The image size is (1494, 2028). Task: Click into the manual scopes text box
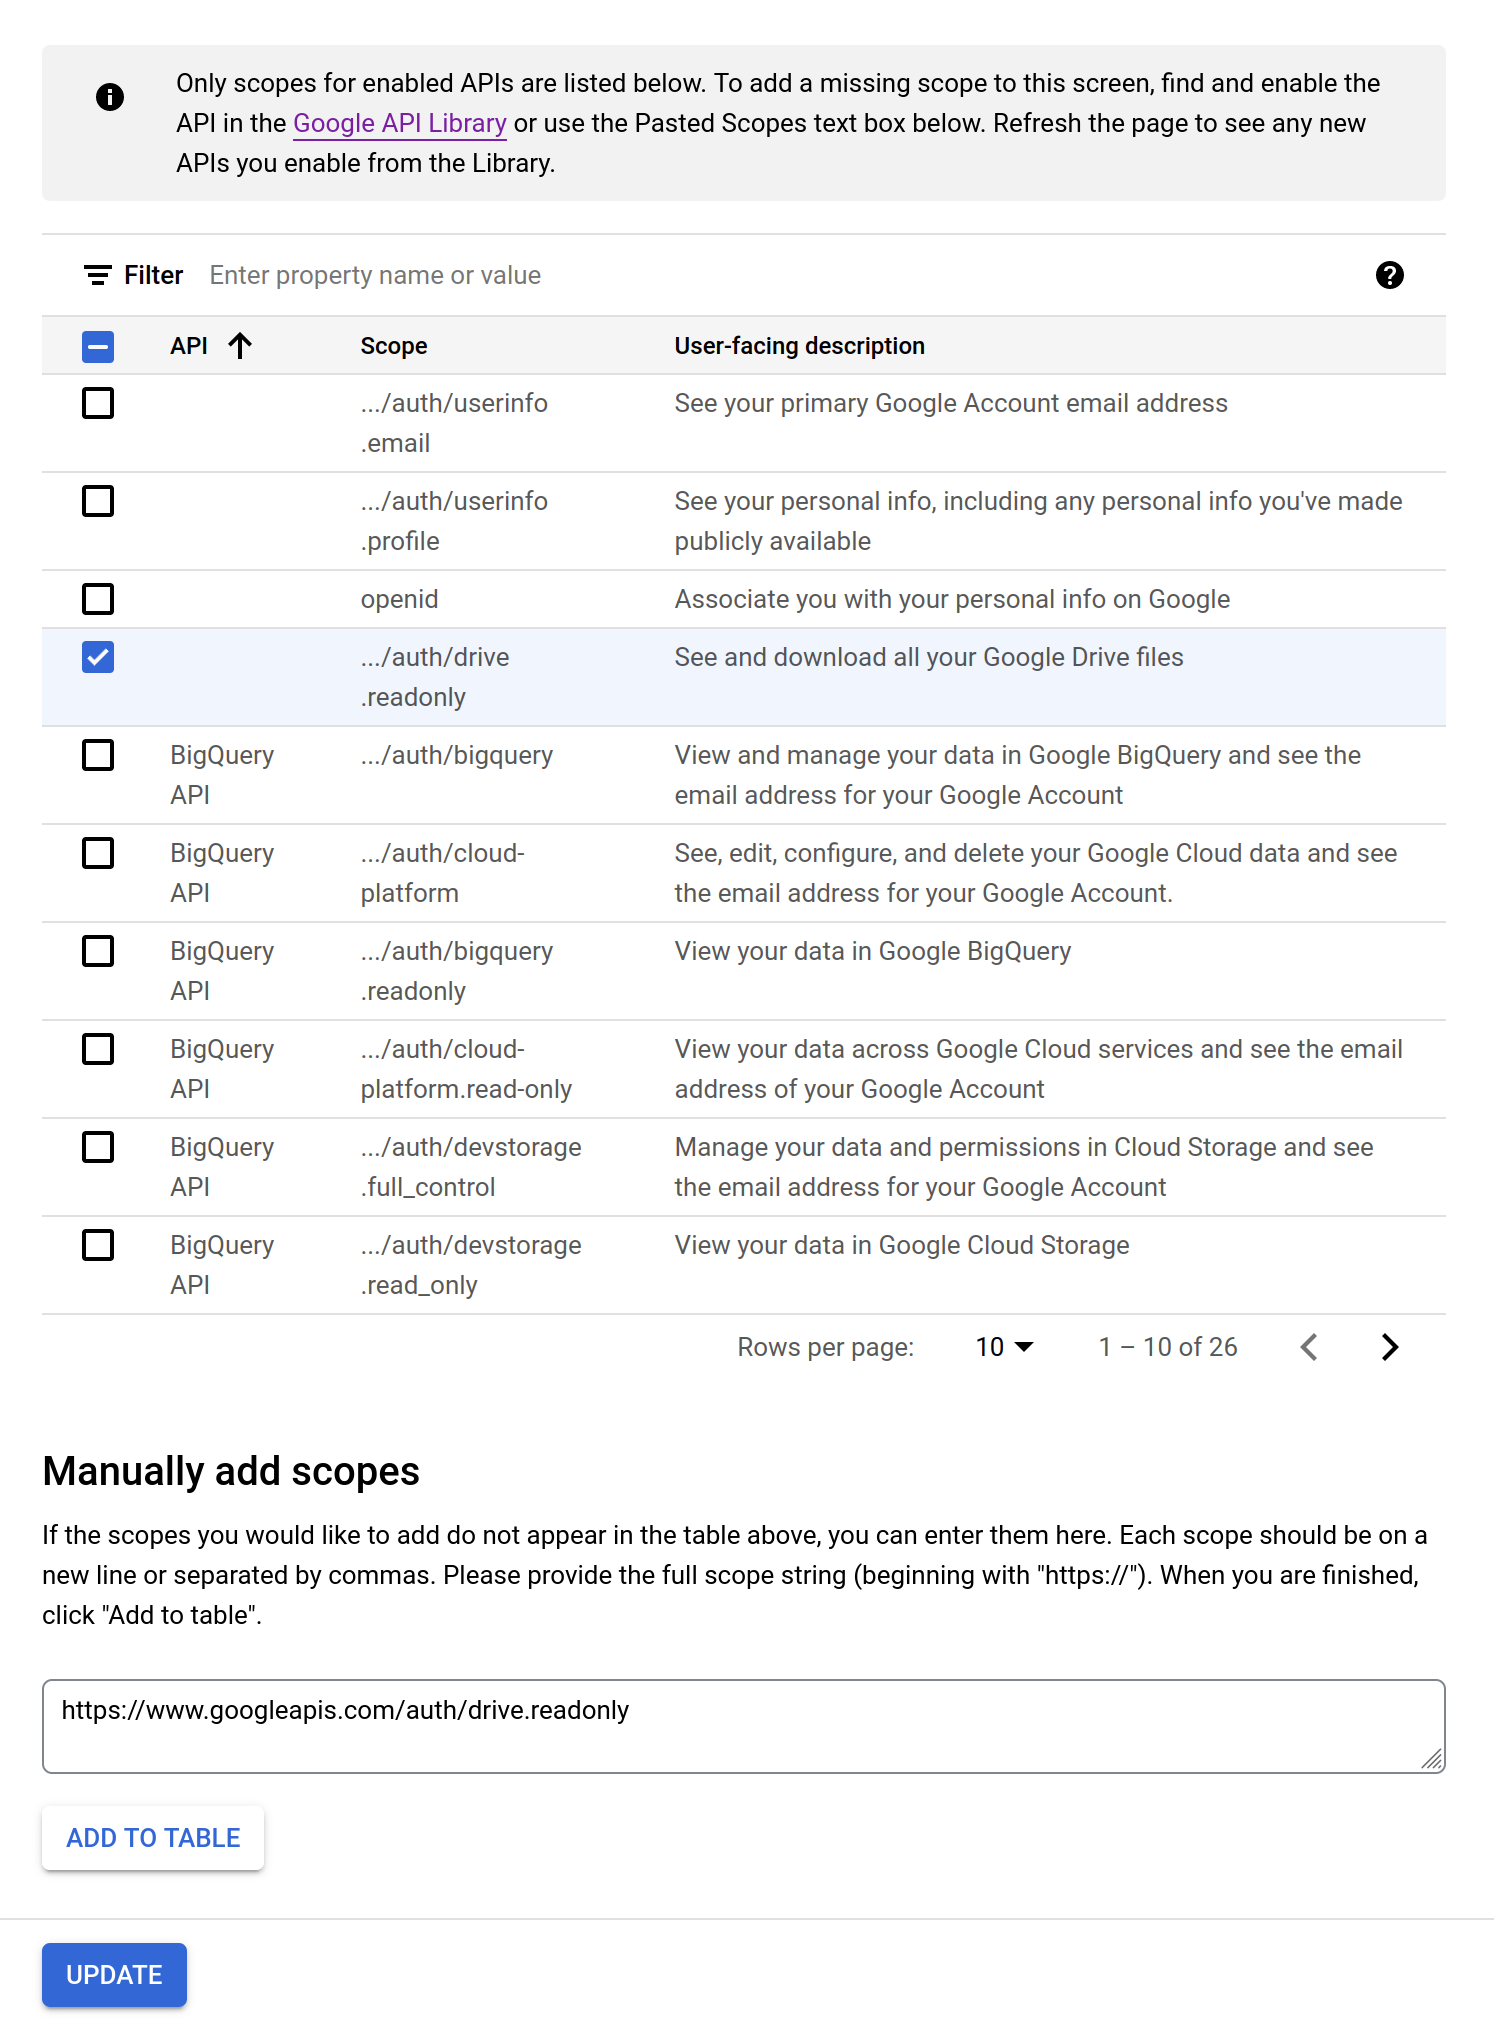click(743, 1727)
